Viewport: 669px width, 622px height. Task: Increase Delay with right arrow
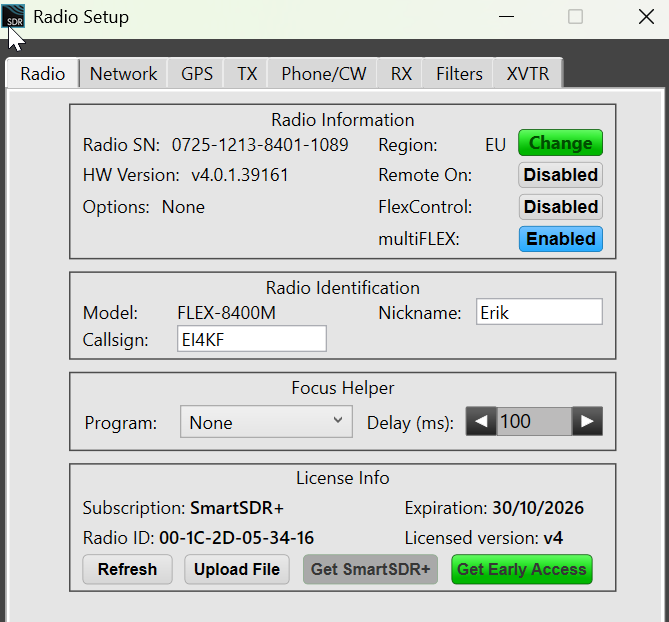point(587,421)
